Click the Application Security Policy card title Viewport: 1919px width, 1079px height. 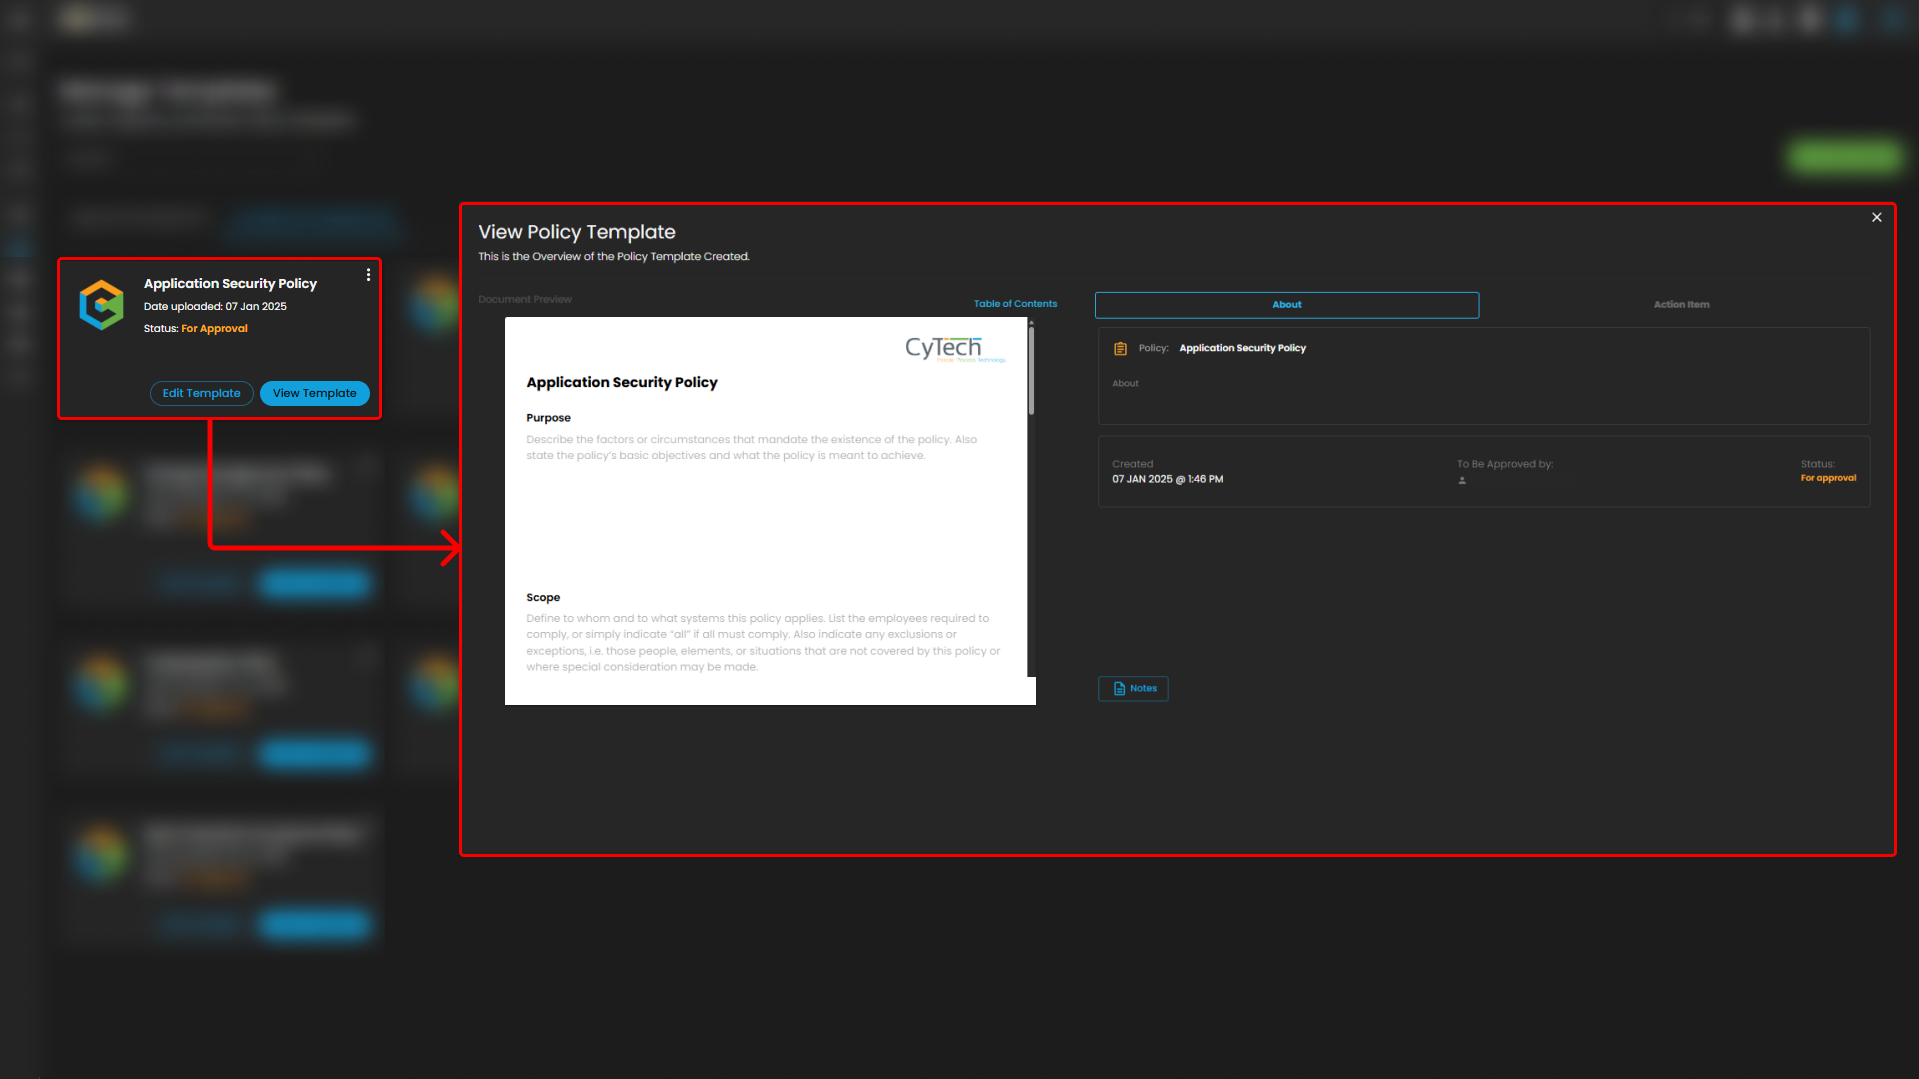tap(230, 284)
